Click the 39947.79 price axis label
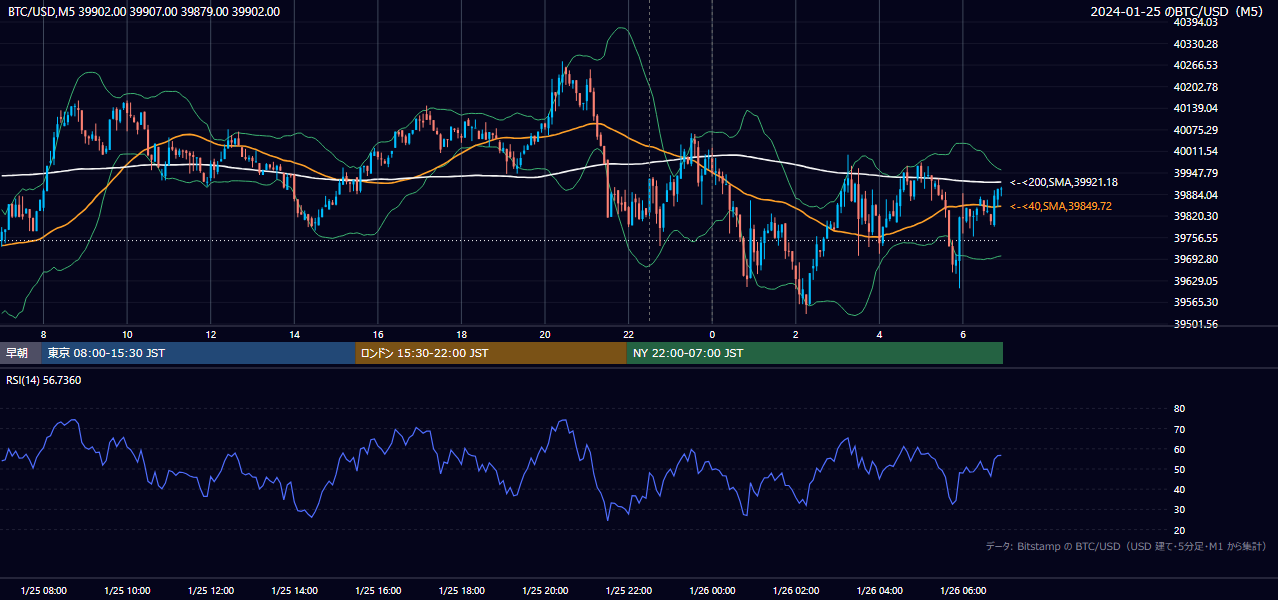The image size is (1278, 600). [x=1196, y=173]
